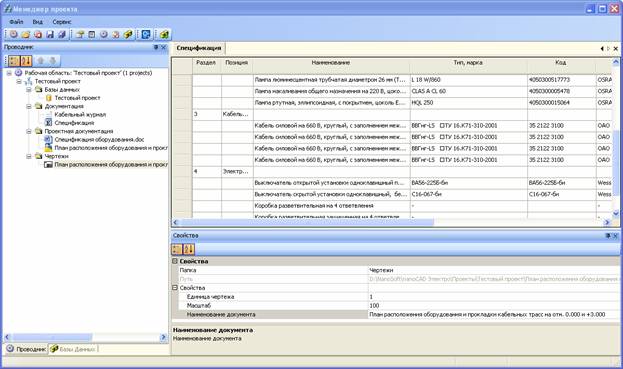Switch to the Базы данных tab at the bottom
This screenshot has height=369, width=623.
(73, 349)
